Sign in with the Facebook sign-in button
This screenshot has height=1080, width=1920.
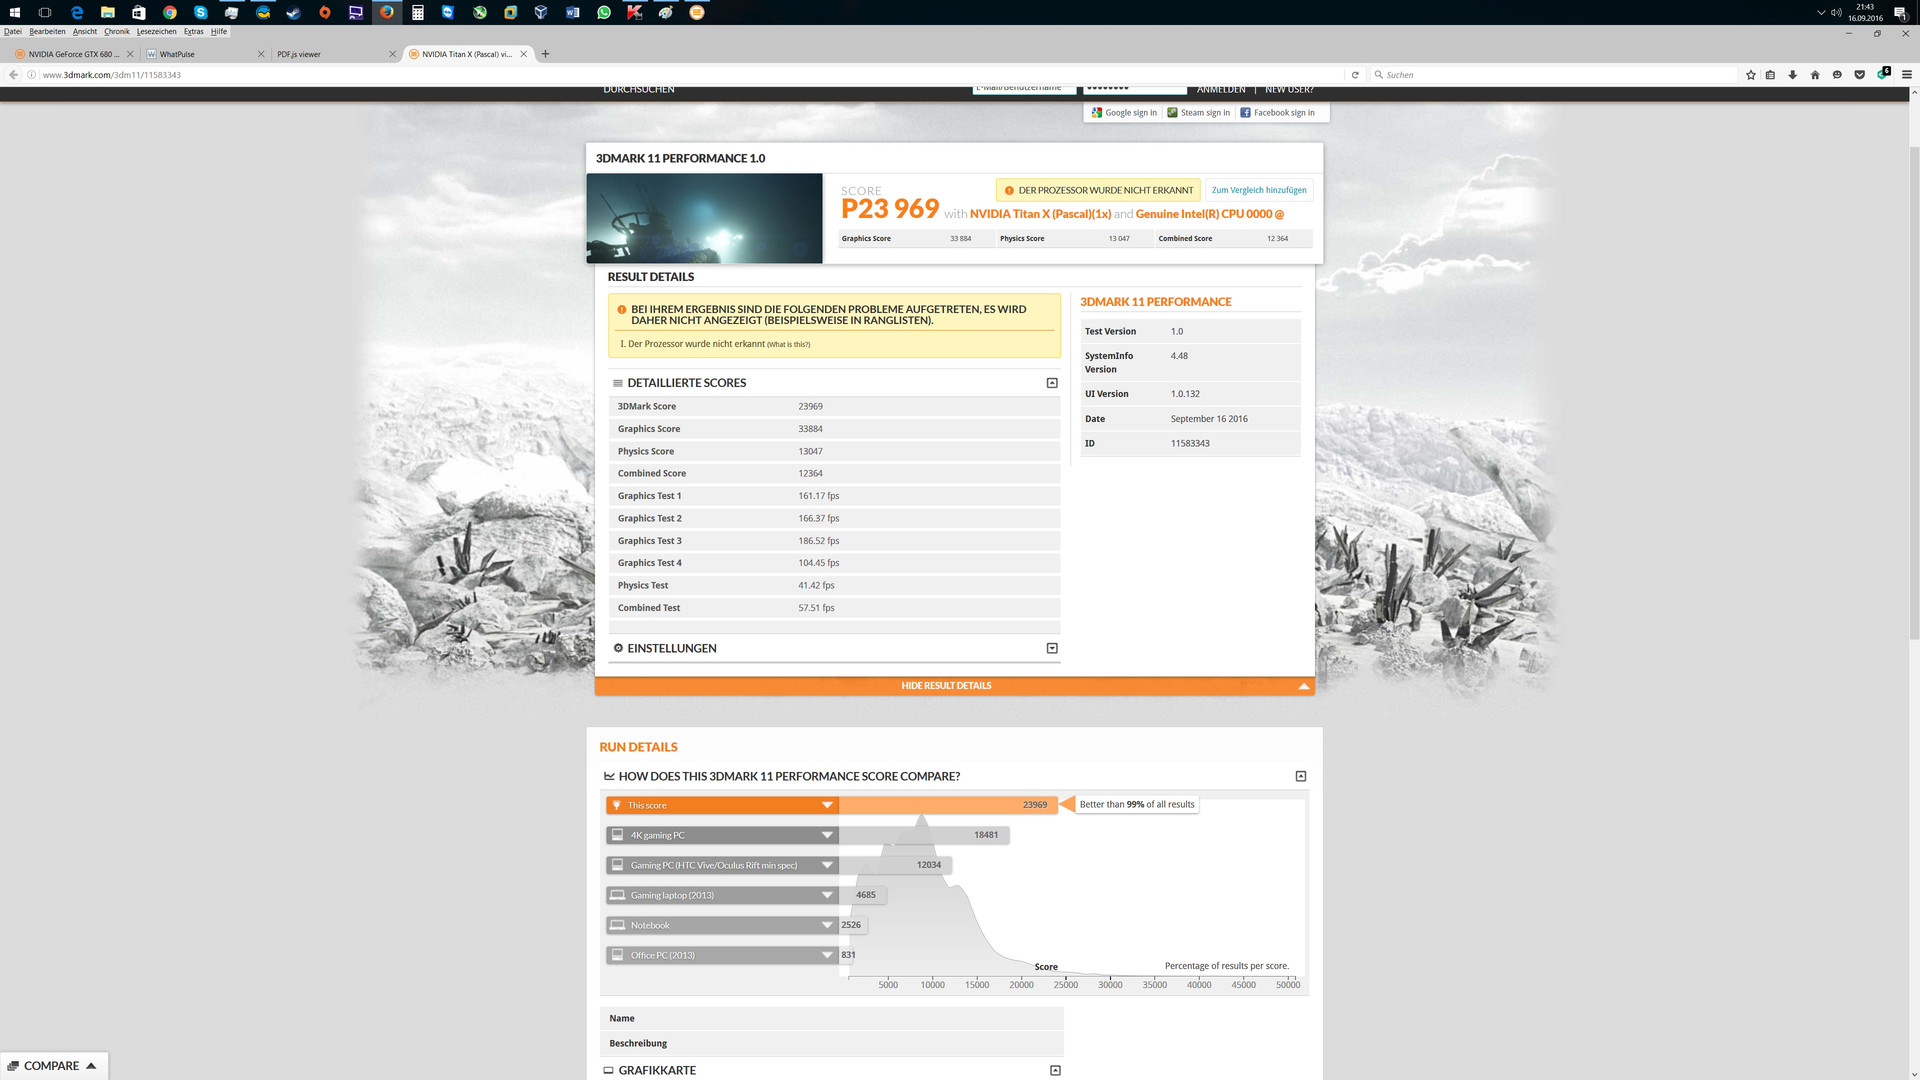[1278, 113]
